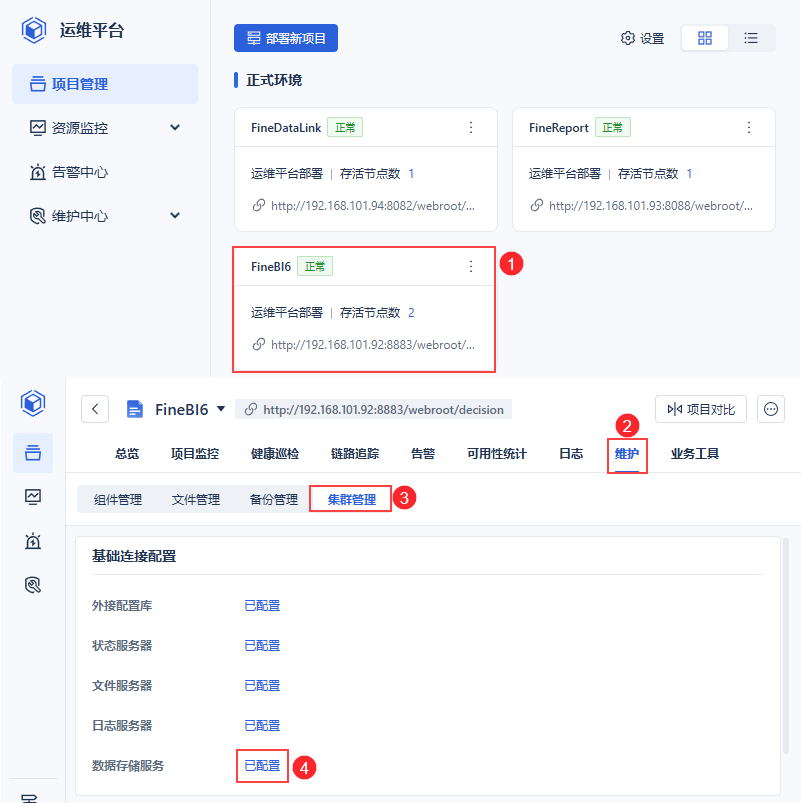This screenshot has width=801, height=803.
Task: Open the FineDataLink project card title
Action: coord(286,128)
